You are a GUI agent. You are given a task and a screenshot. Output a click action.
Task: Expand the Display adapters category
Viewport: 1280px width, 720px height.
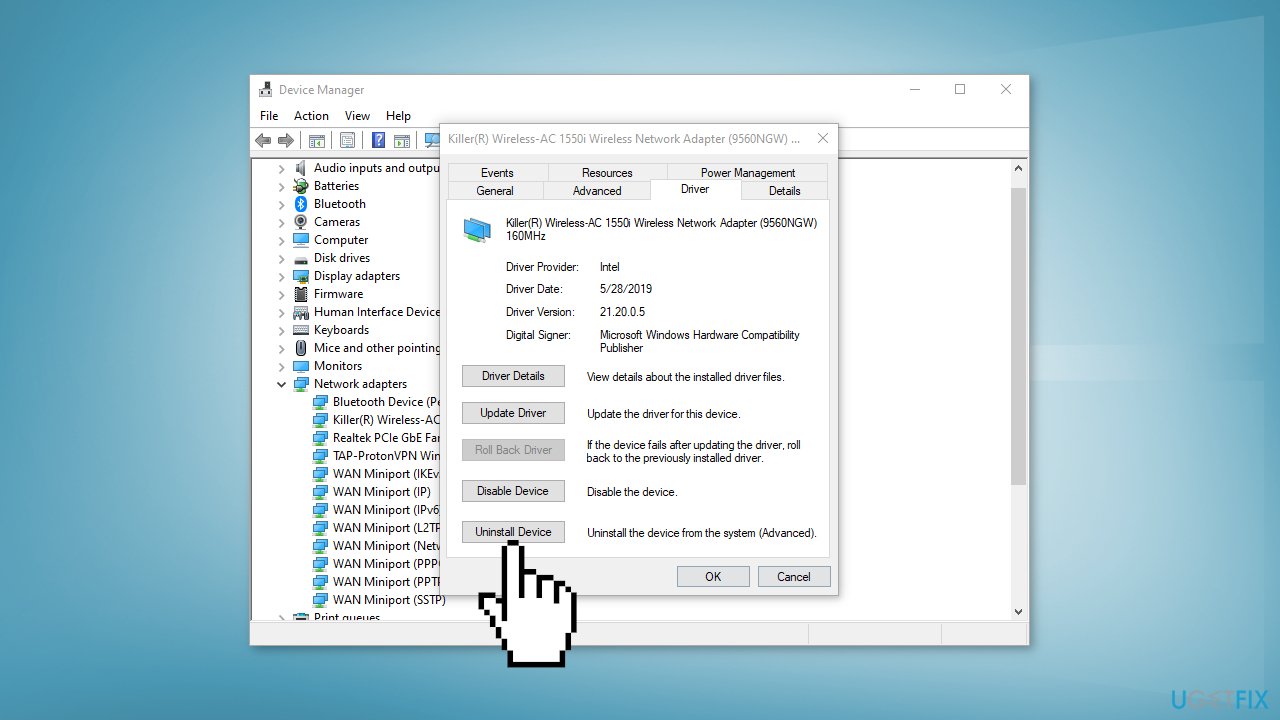click(x=281, y=275)
